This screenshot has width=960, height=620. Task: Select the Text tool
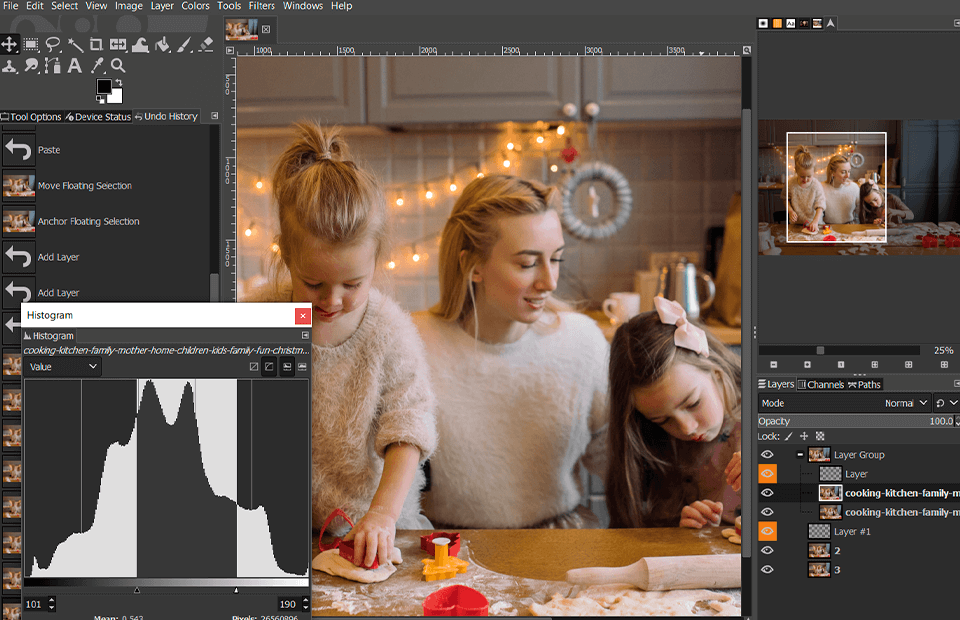(x=74, y=66)
